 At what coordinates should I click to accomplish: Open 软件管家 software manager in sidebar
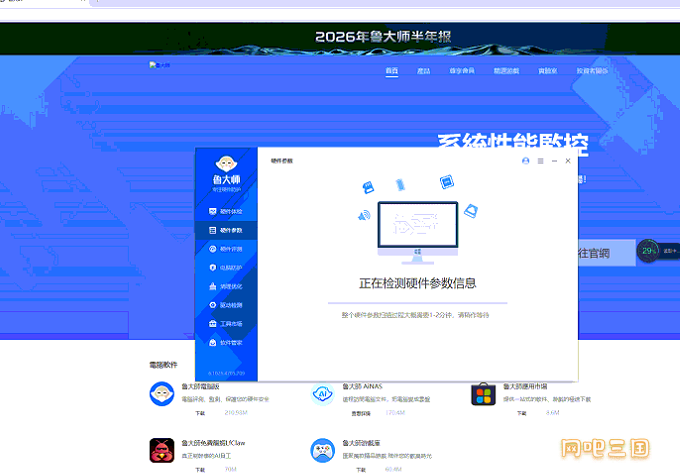coord(226,343)
